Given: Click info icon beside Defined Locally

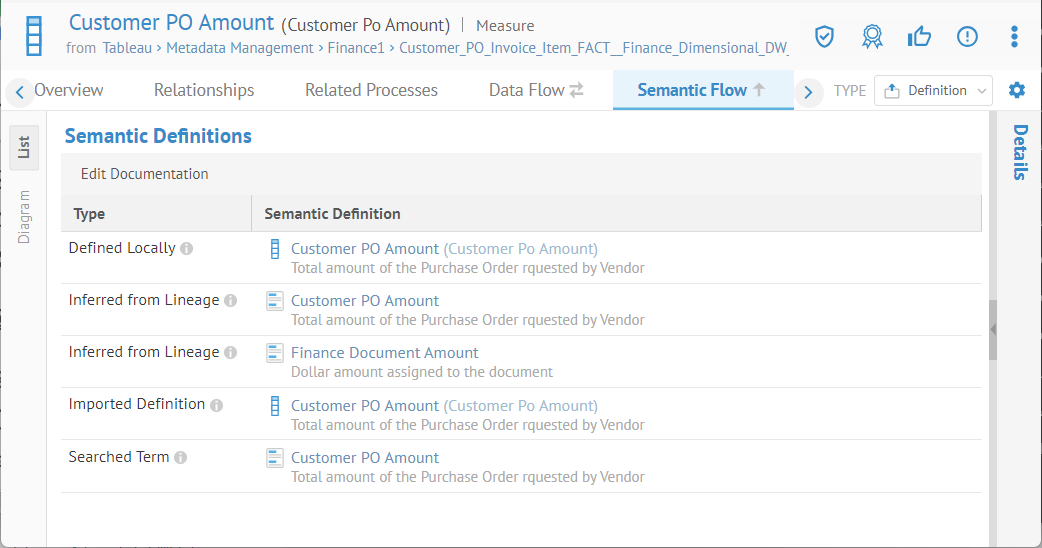Looking at the screenshot, I should [x=187, y=249].
